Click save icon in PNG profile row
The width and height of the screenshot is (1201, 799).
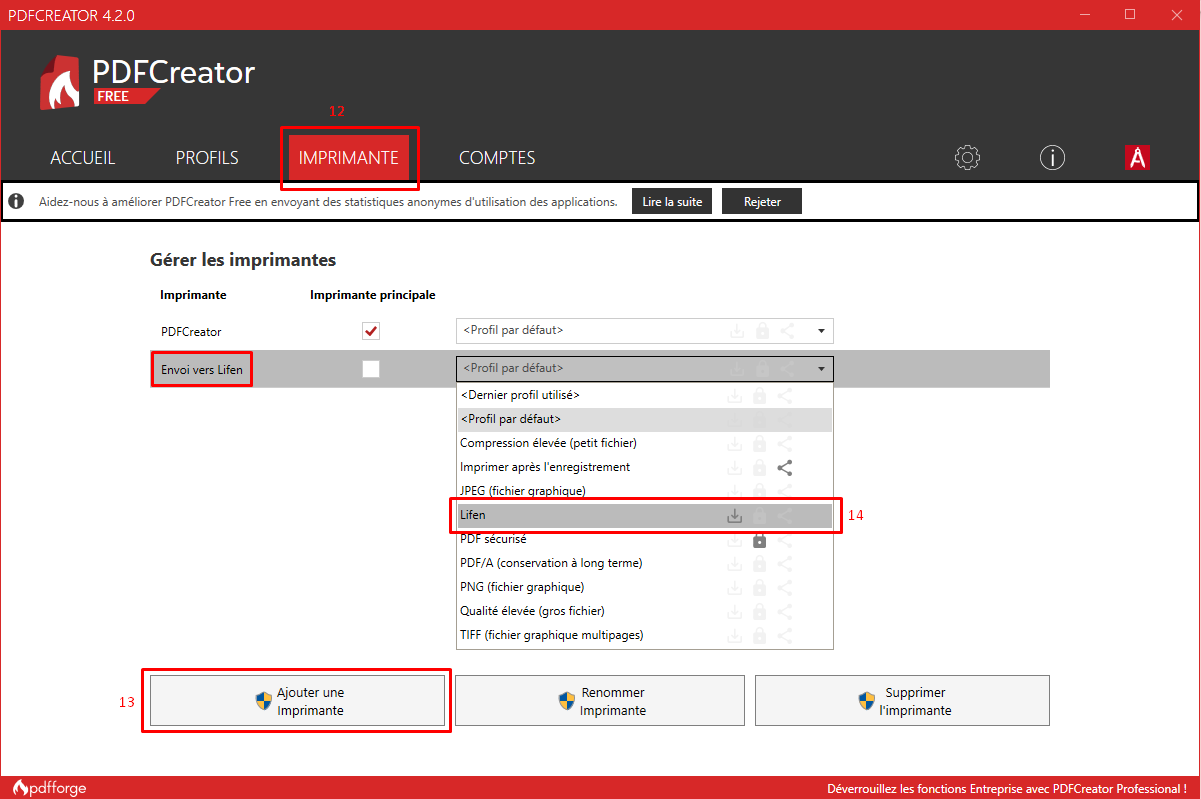point(735,587)
